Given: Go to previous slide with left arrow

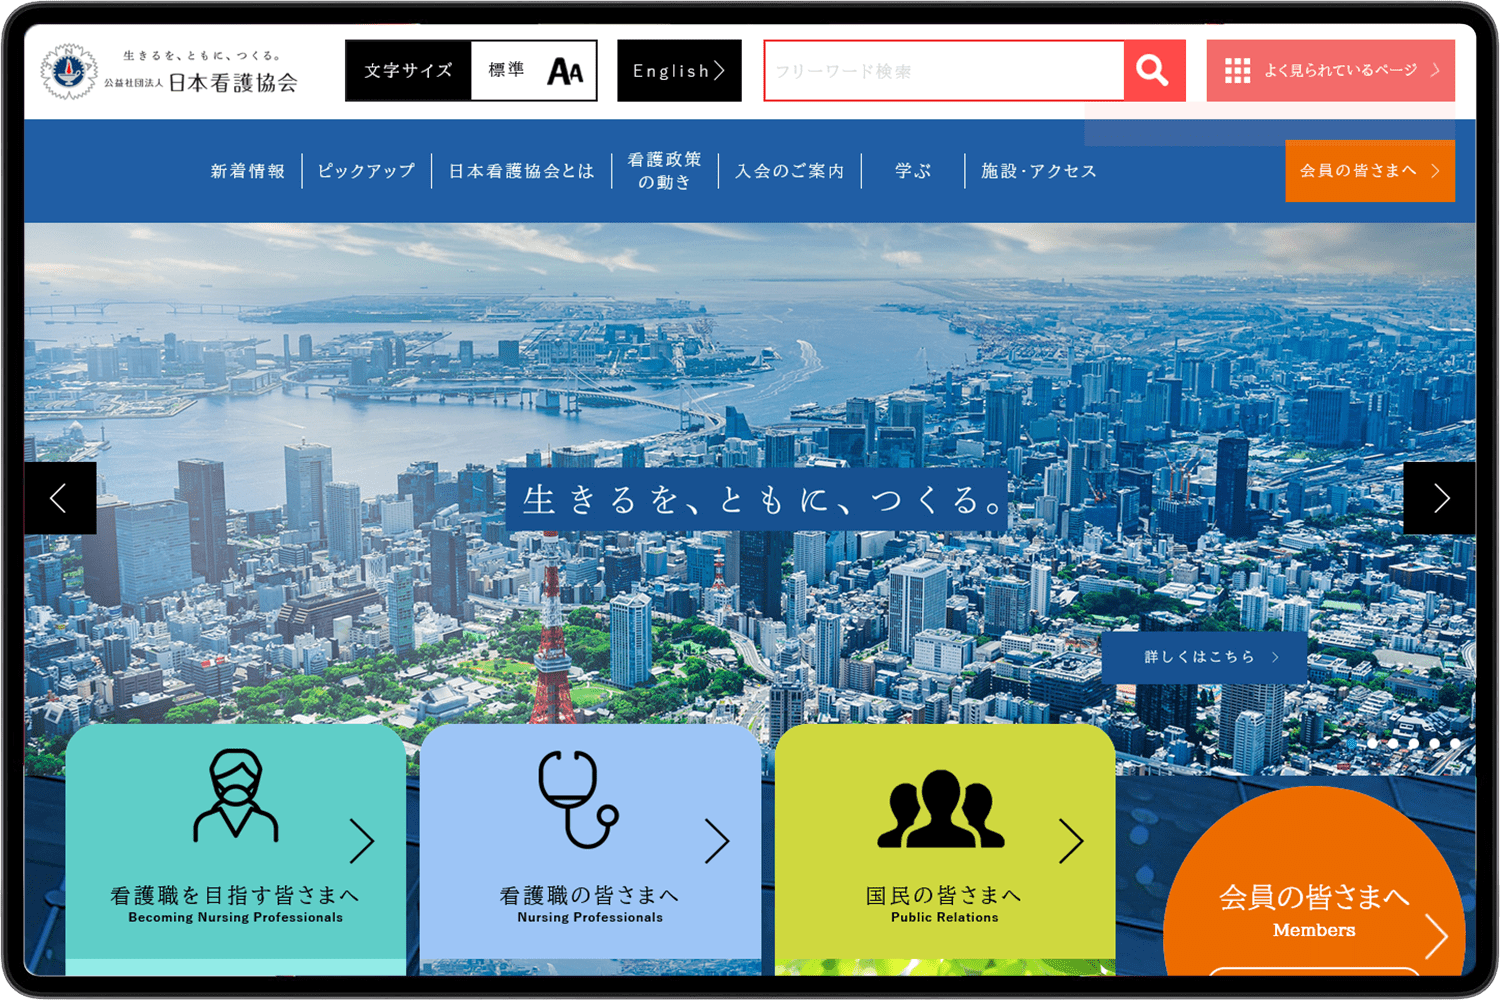Looking at the screenshot, I should [60, 498].
